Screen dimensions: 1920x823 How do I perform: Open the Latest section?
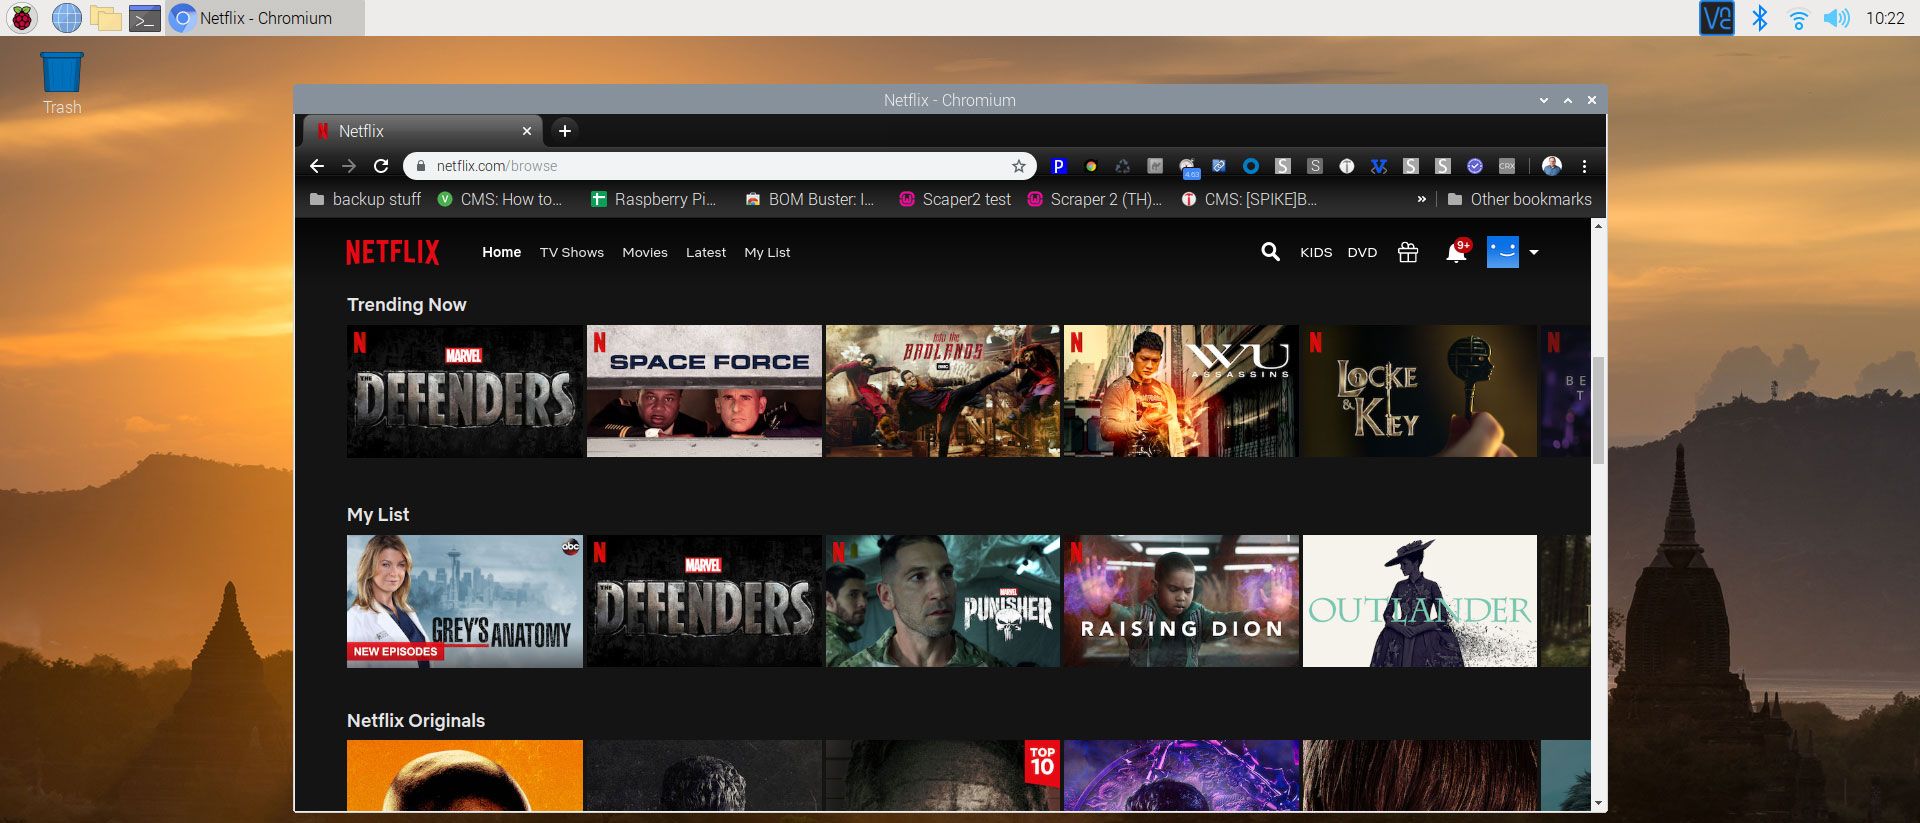click(706, 252)
